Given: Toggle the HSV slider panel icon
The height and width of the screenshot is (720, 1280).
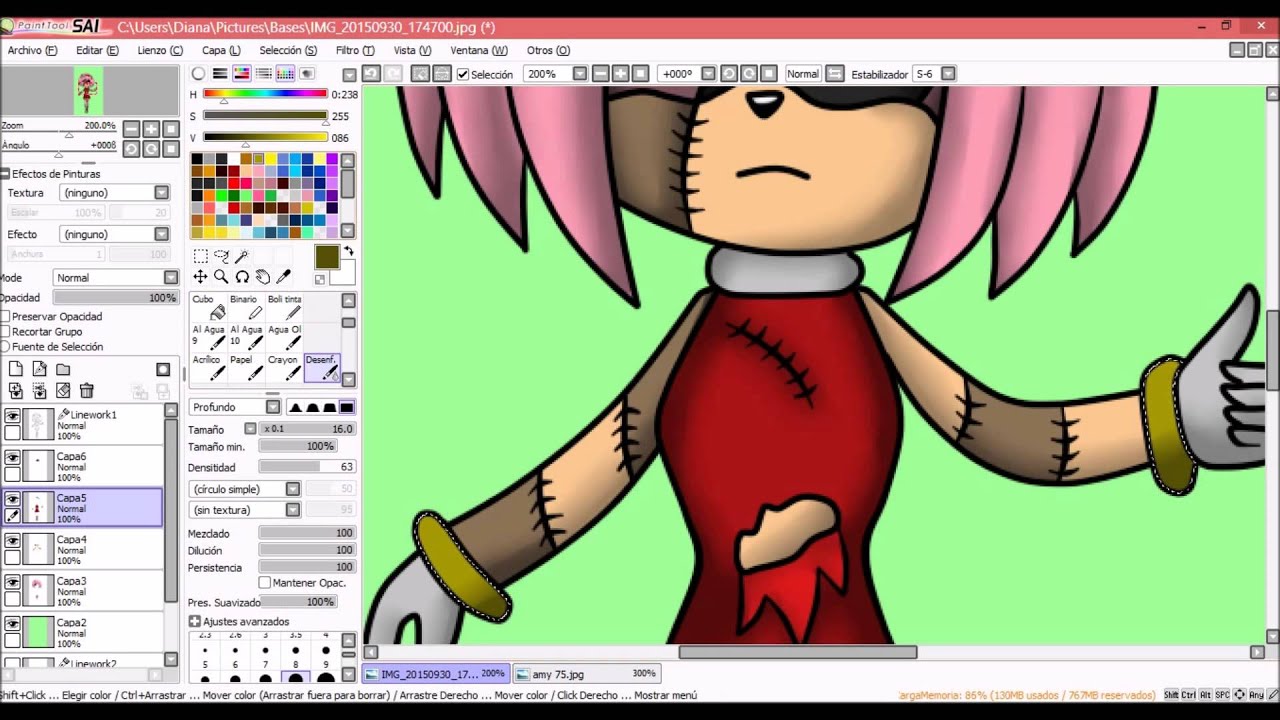Looking at the screenshot, I should click(241, 74).
